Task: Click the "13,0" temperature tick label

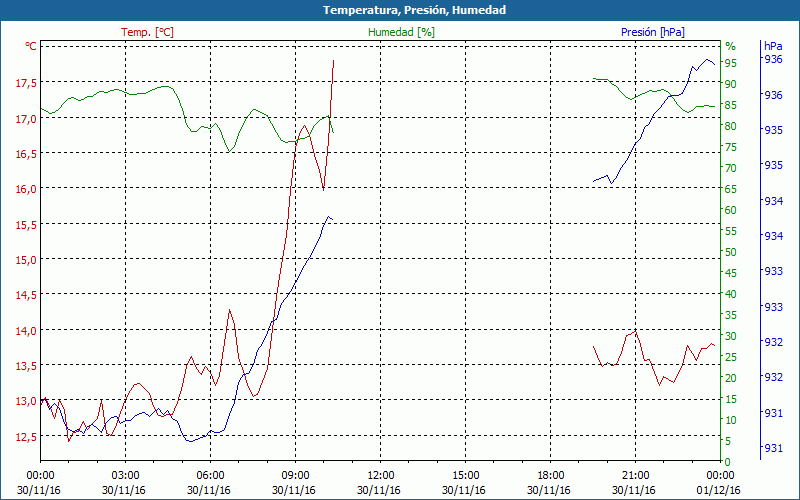Action: [26, 402]
